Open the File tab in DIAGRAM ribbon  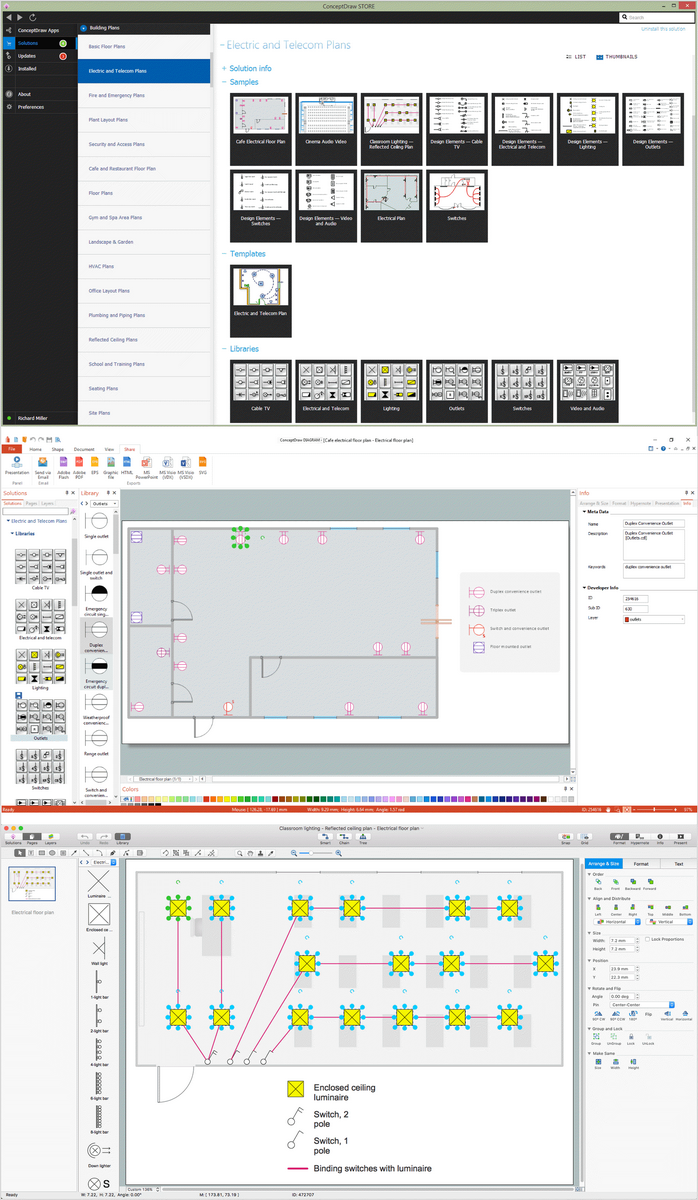tap(12, 449)
